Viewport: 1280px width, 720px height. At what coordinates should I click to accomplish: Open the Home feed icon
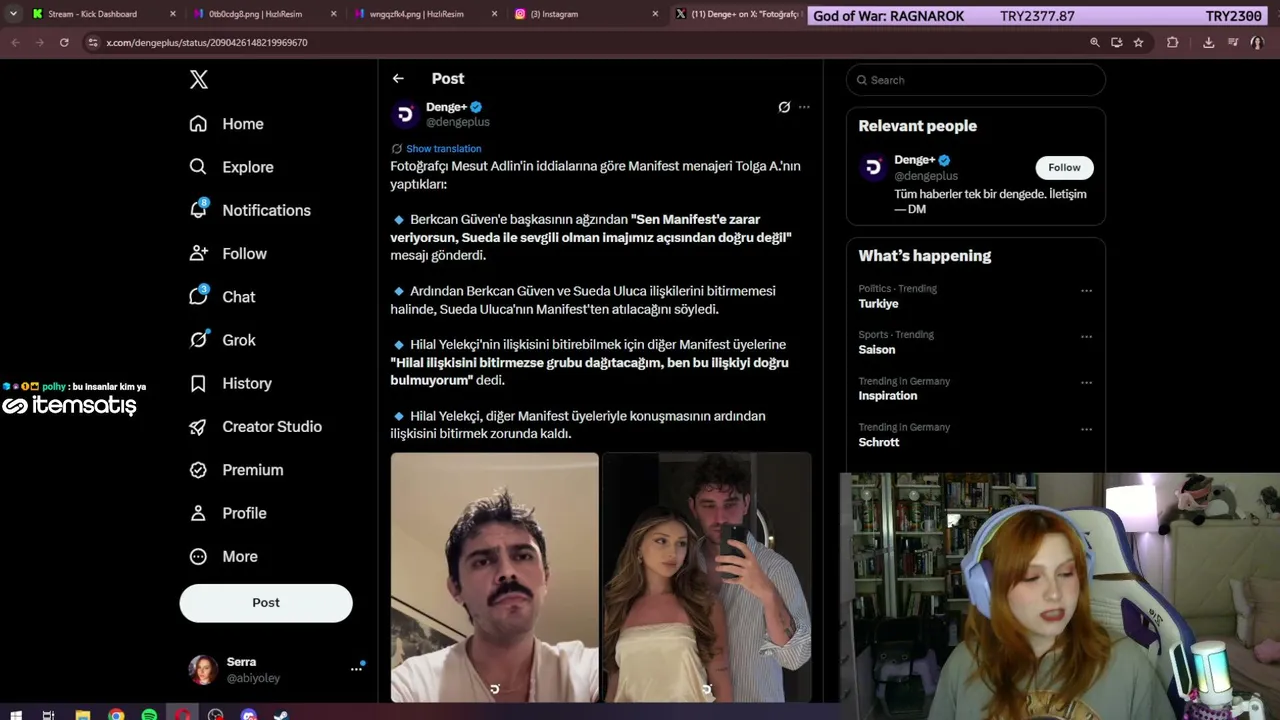pyautogui.click(x=198, y=124)
